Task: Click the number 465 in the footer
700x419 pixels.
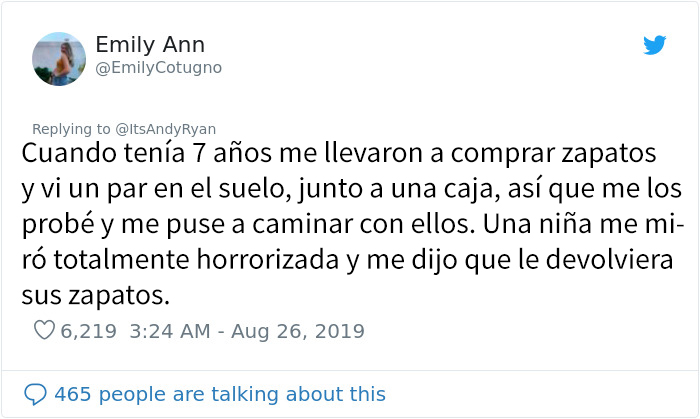Action: [73, 394]
